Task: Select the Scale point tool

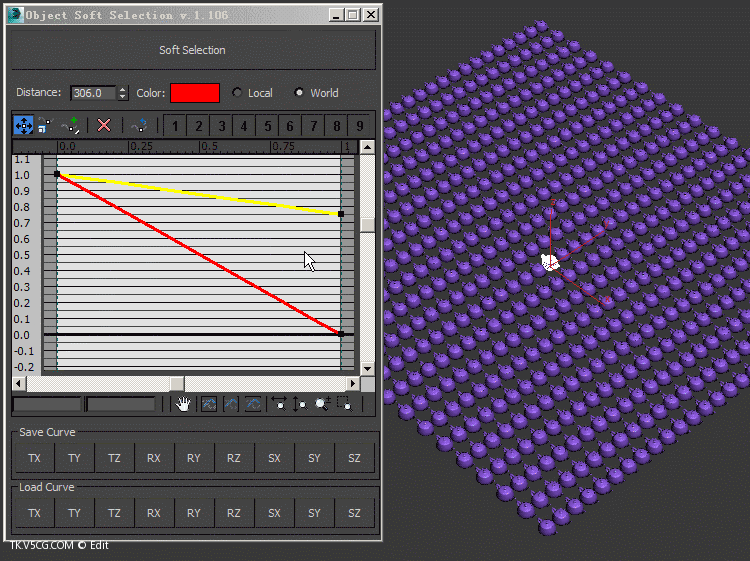Action: click(x=45, y=126)
